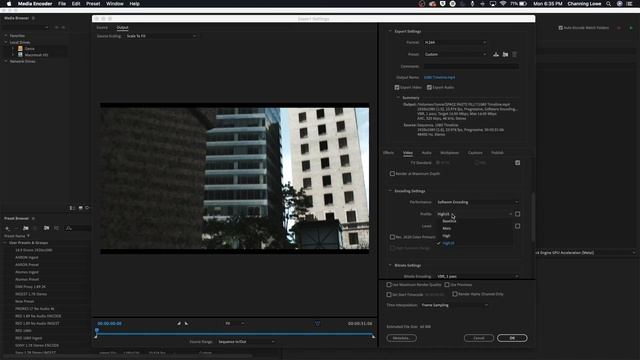Collapse User Presets & Groups tree
Image resolution: width=640 pixels, height=360 pixels.
[5, 242]
